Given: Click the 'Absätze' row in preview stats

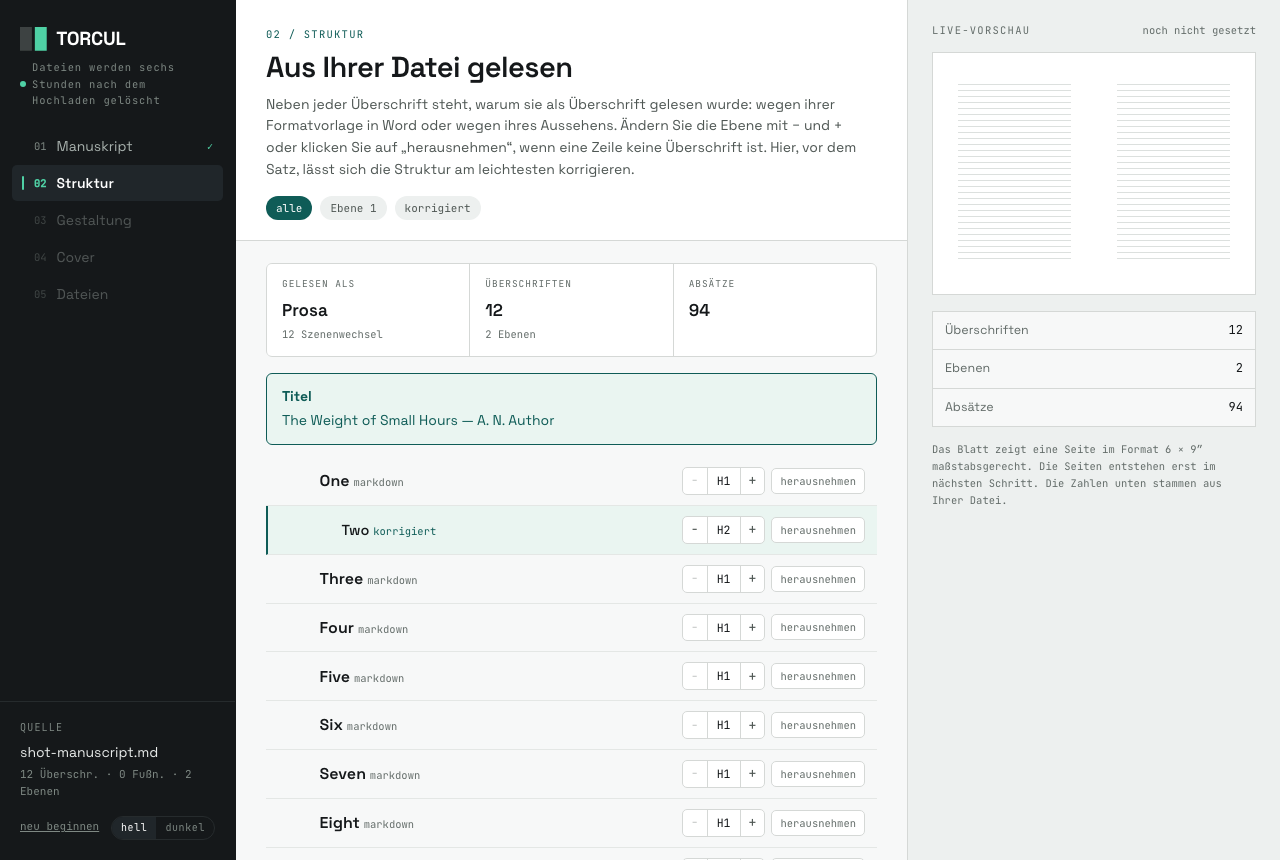Looking at the screenshot, I should 1094,407.
